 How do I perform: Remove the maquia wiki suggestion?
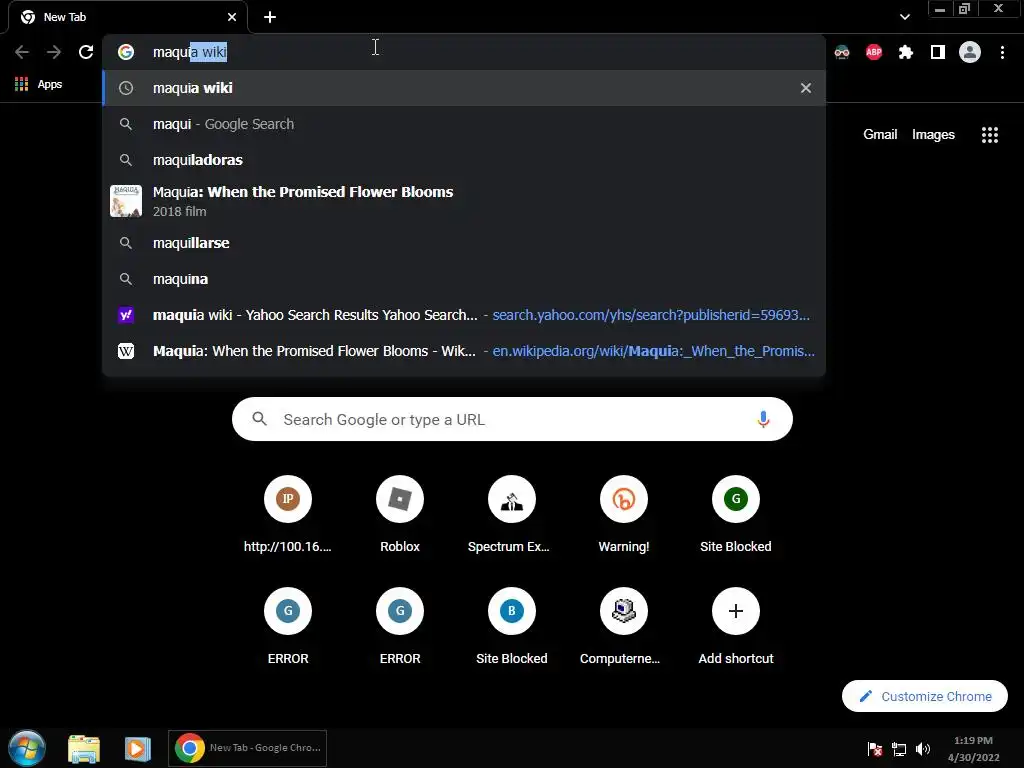point(806,88)
